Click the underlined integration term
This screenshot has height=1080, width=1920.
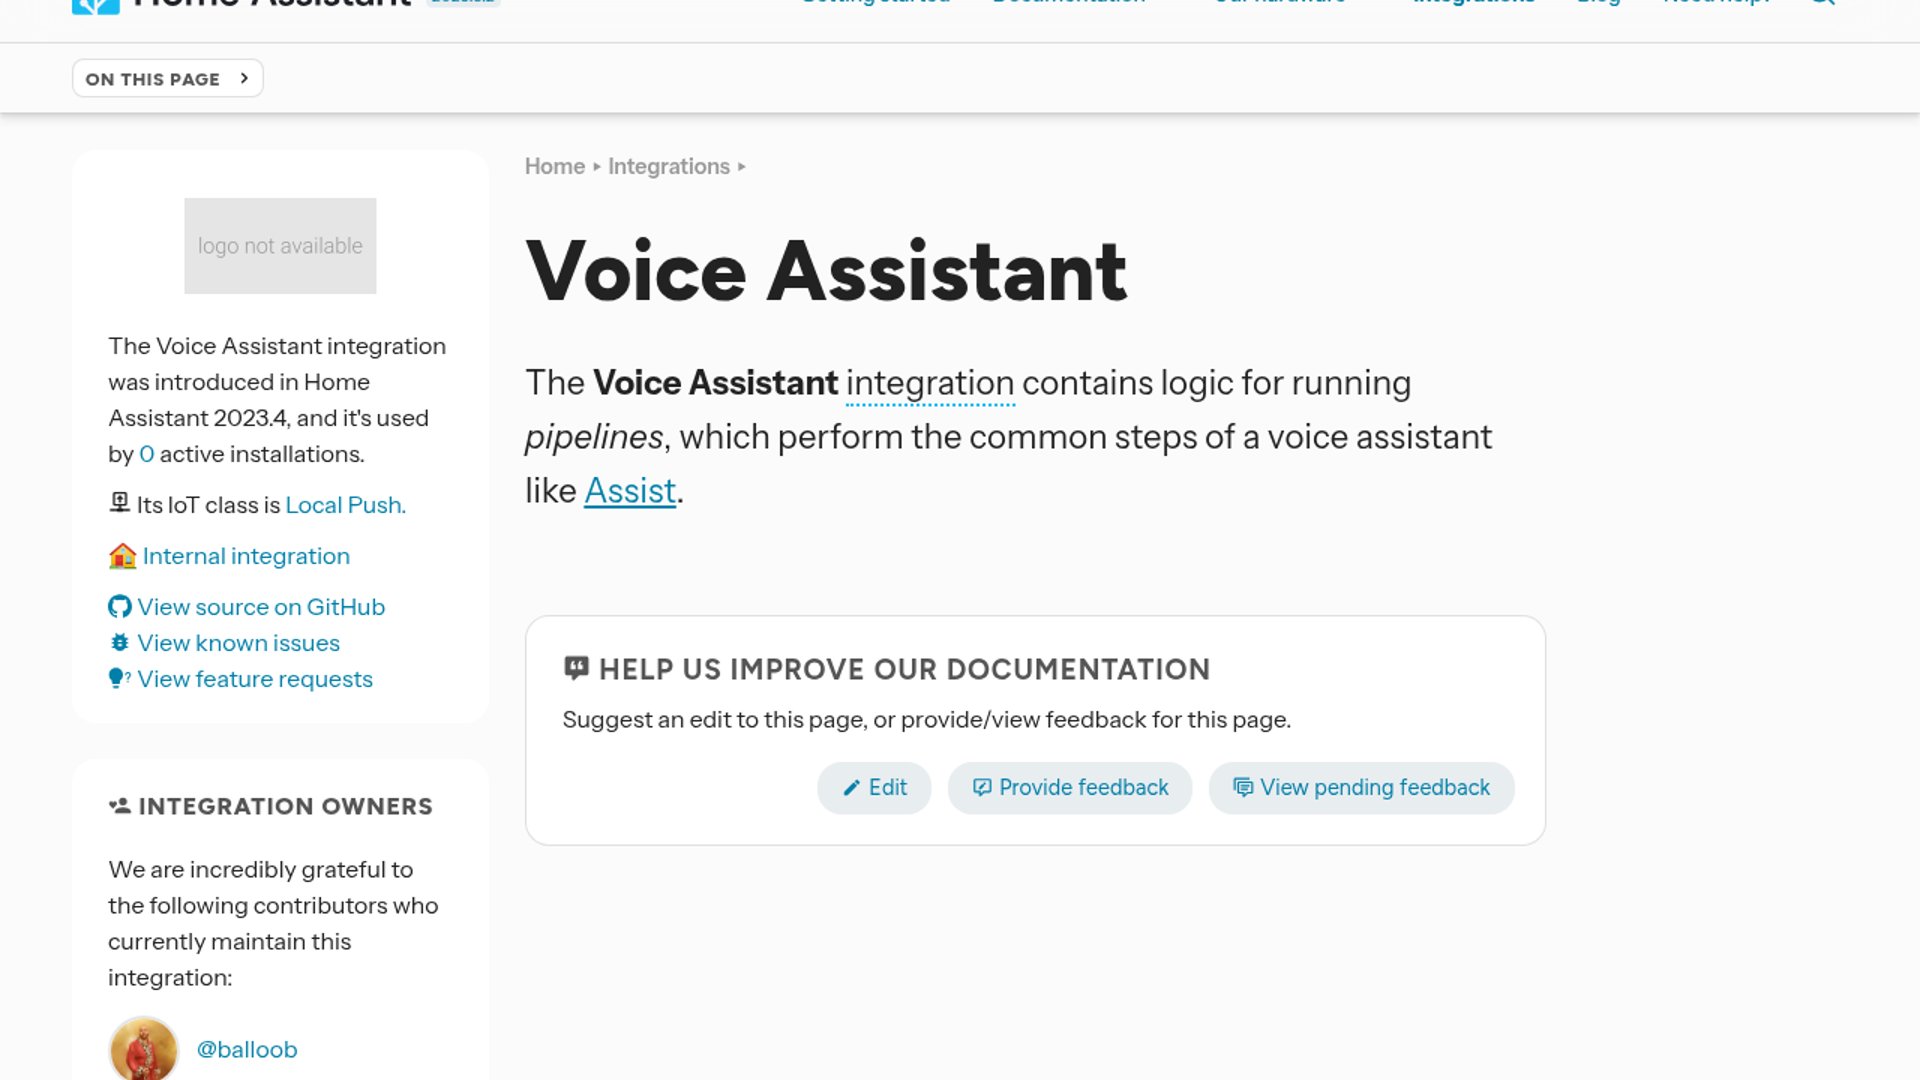929,383
